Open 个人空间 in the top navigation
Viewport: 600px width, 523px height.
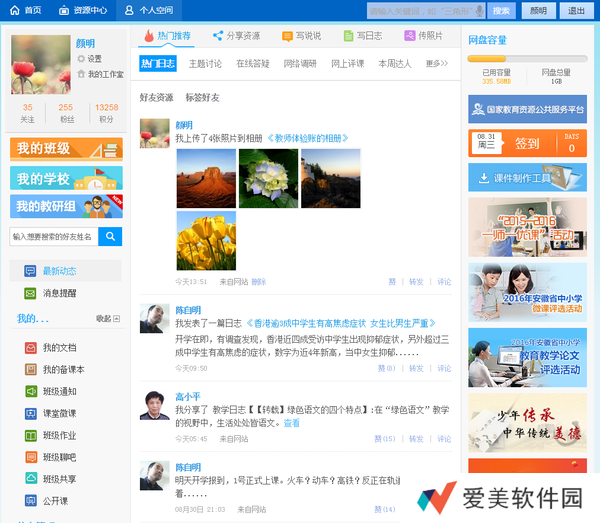point(149,10)
